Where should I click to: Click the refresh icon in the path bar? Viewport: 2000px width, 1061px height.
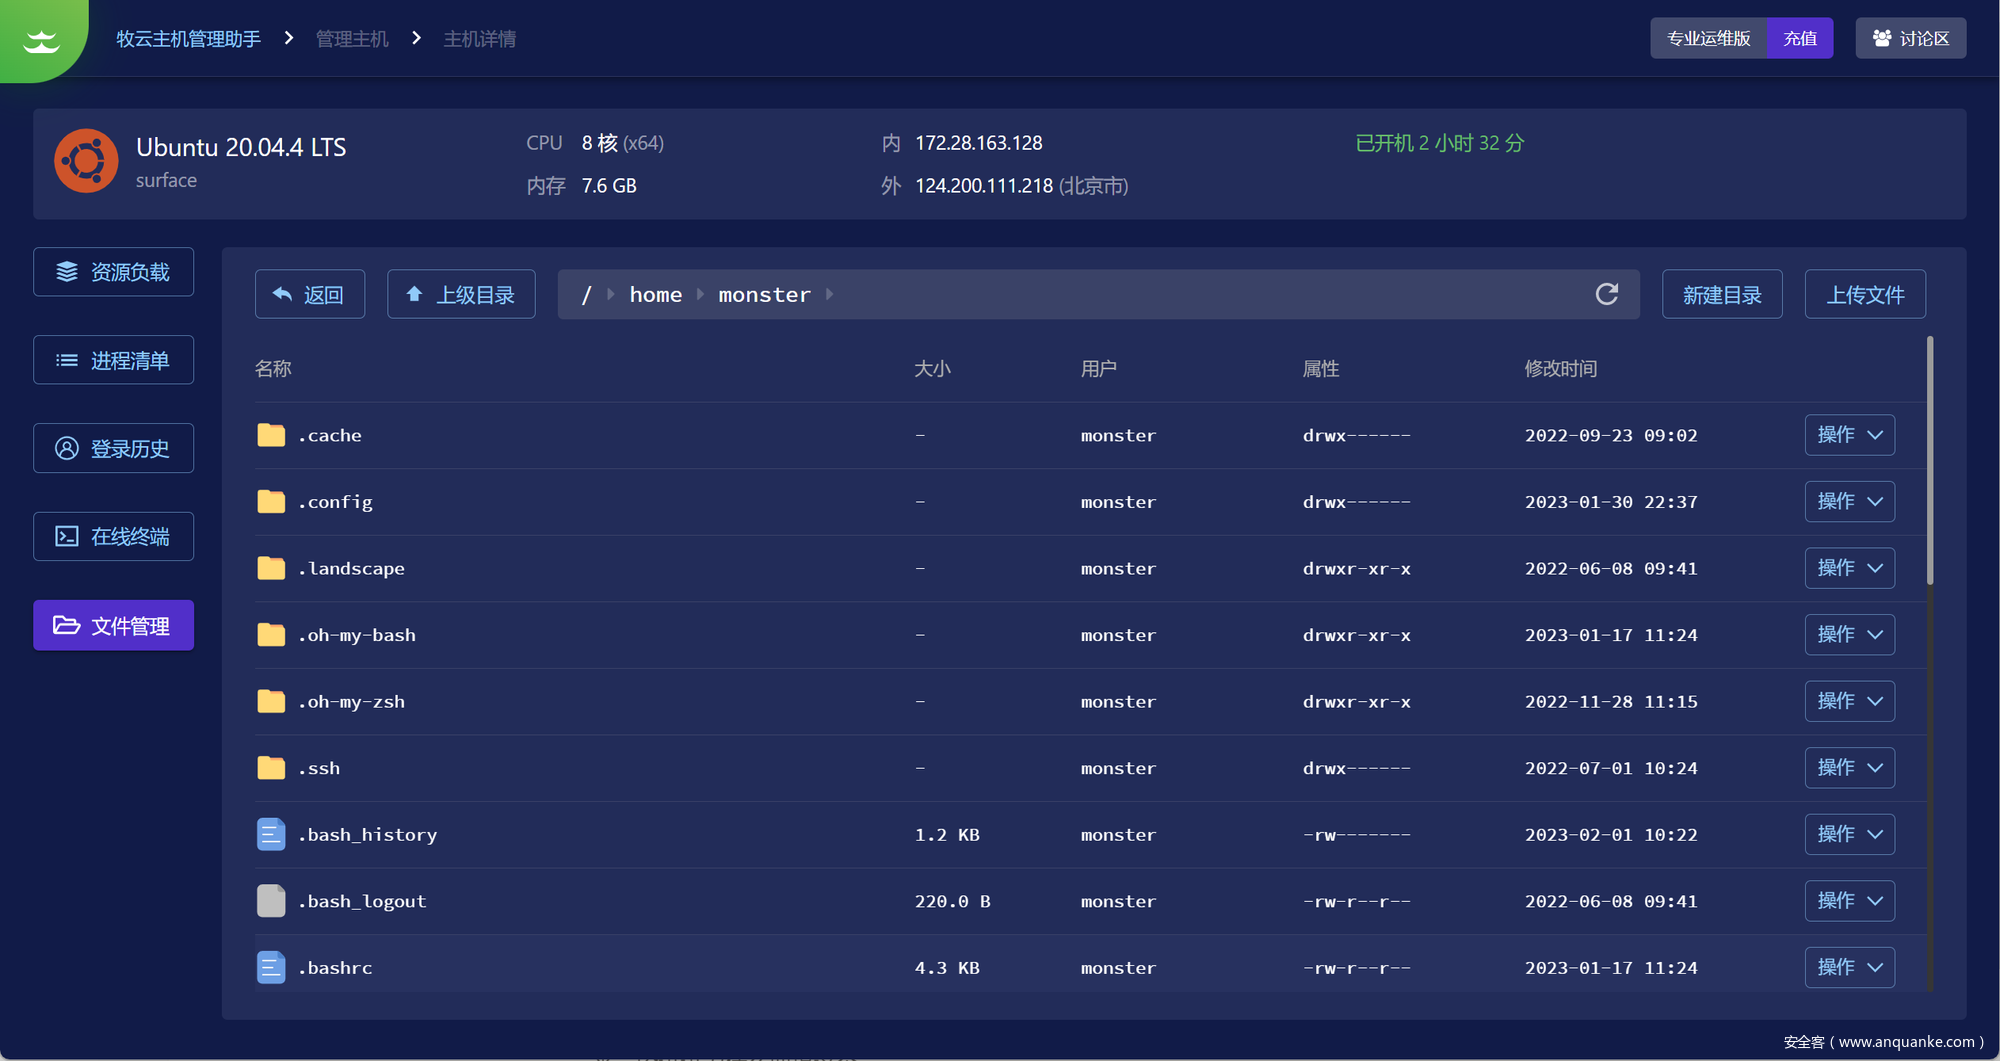pyautogui.click(x=1606, y=294)
